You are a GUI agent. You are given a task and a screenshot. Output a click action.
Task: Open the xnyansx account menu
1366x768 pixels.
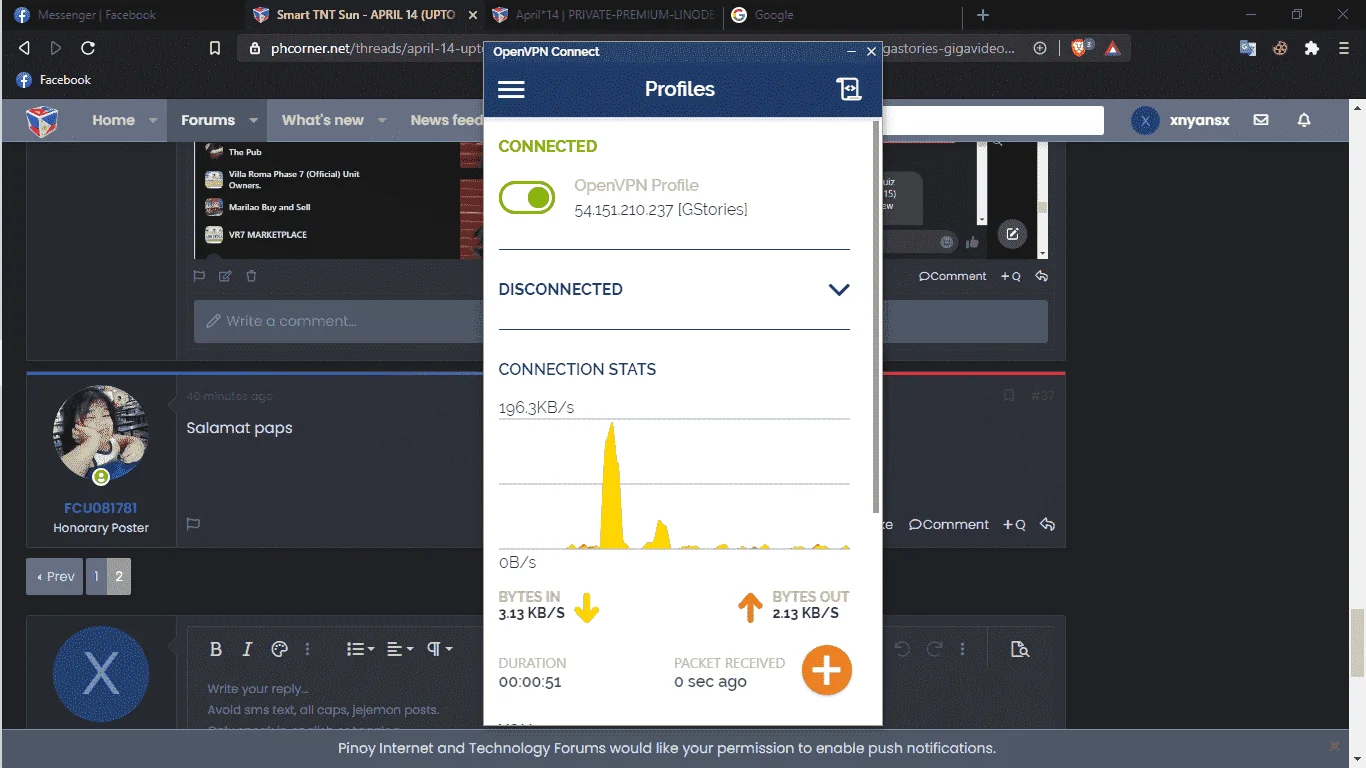point(1180,120)
